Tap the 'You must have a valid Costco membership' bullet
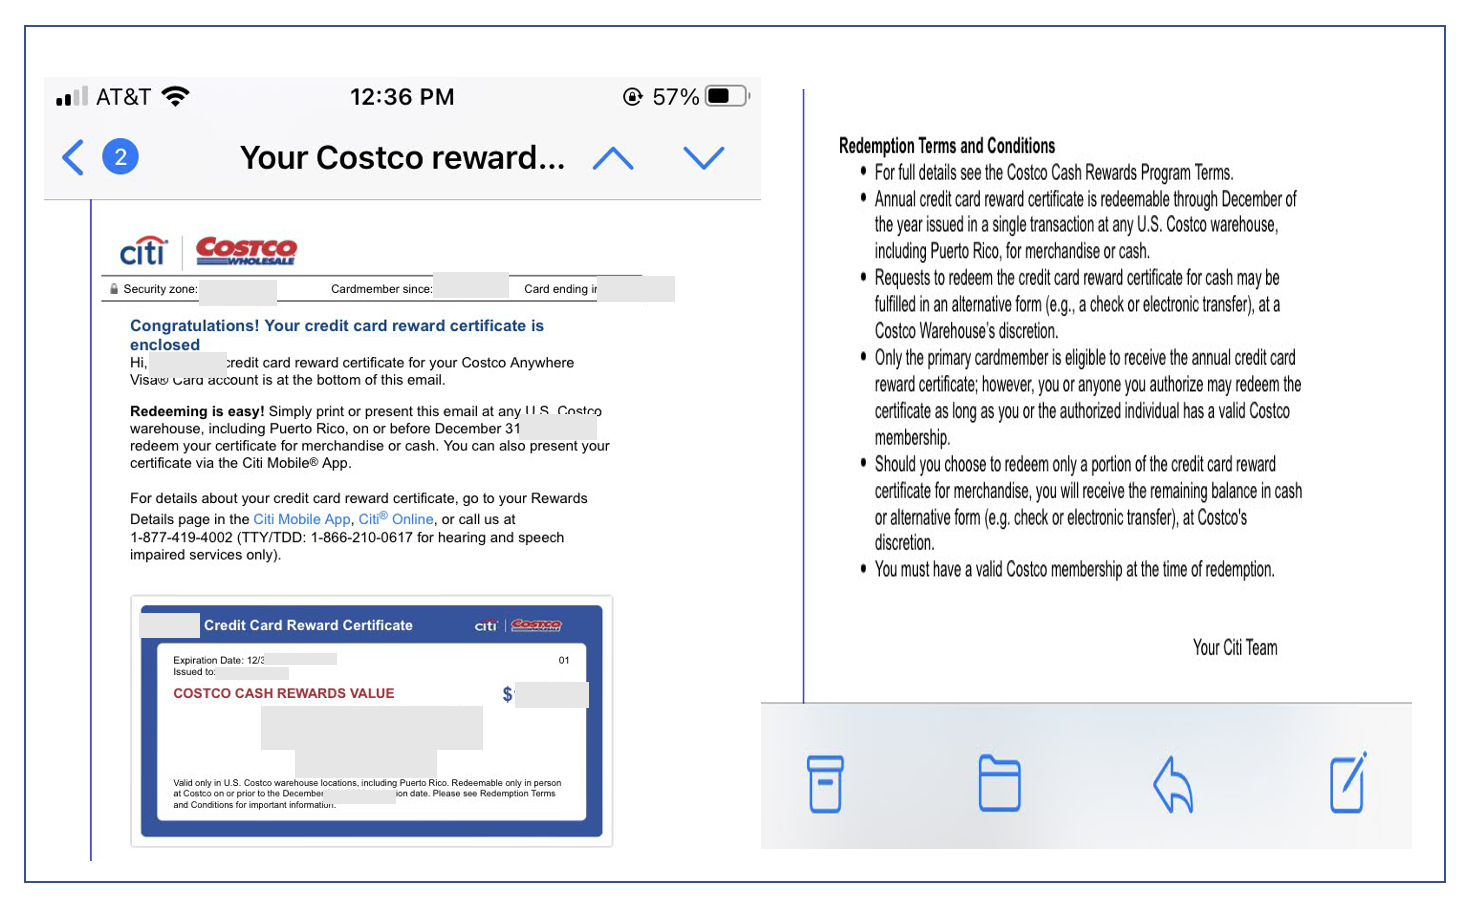 (x=1075, y=570)
